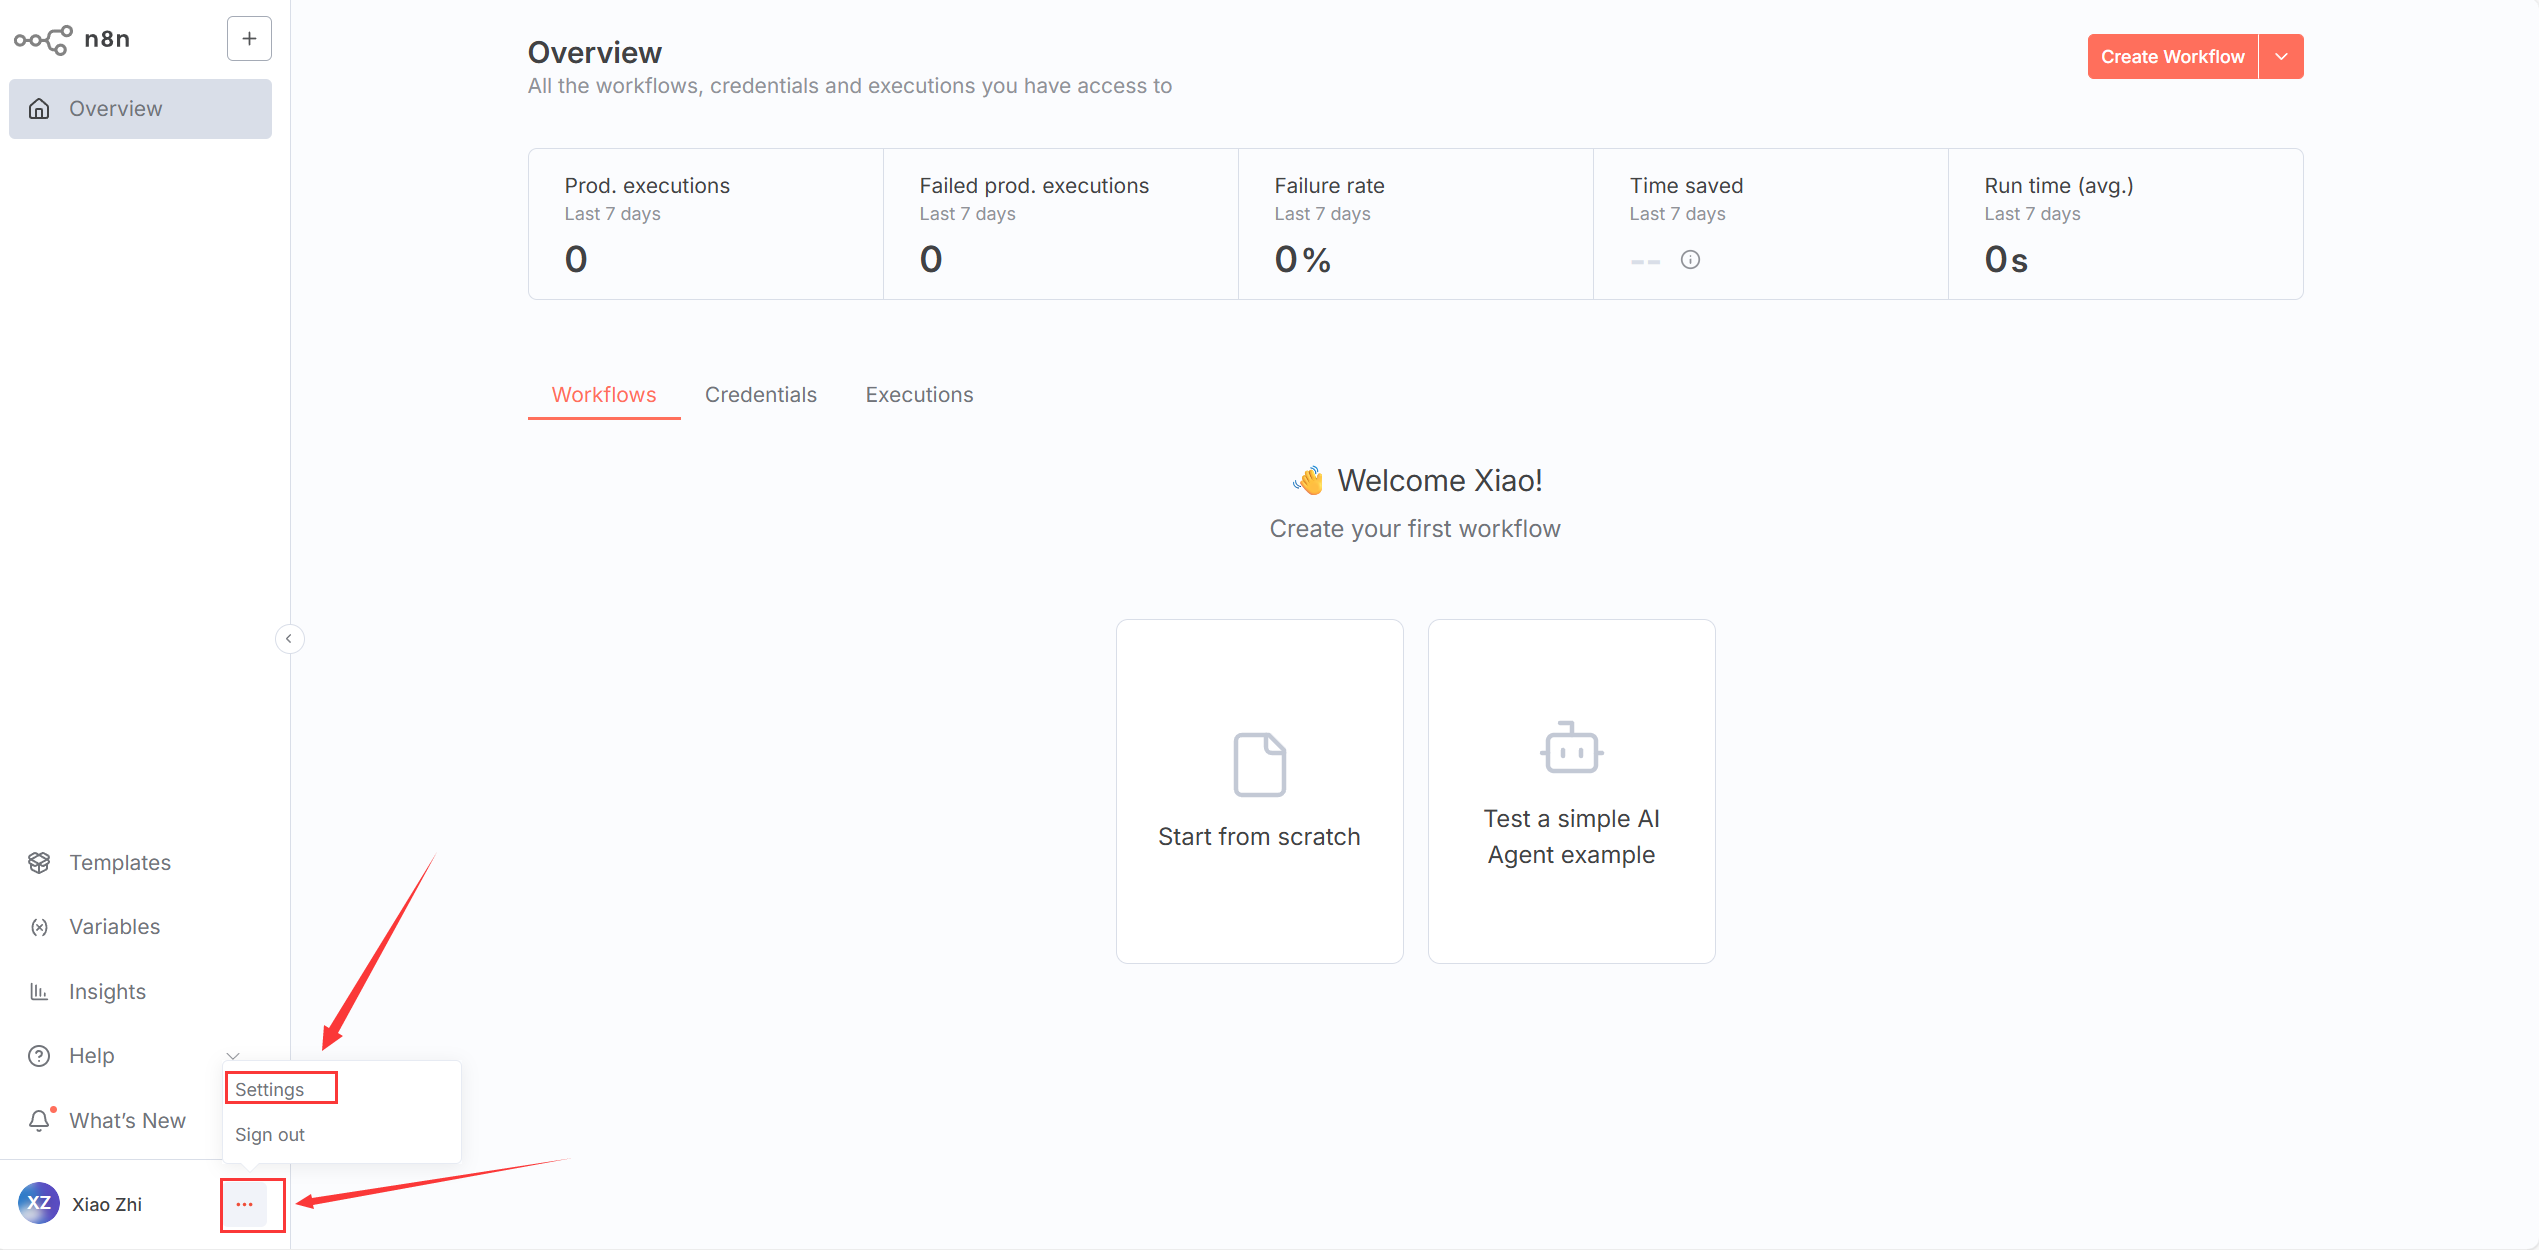Switch to the Executions tab
Screen dimensions: 2539x1250
[919, 395]
